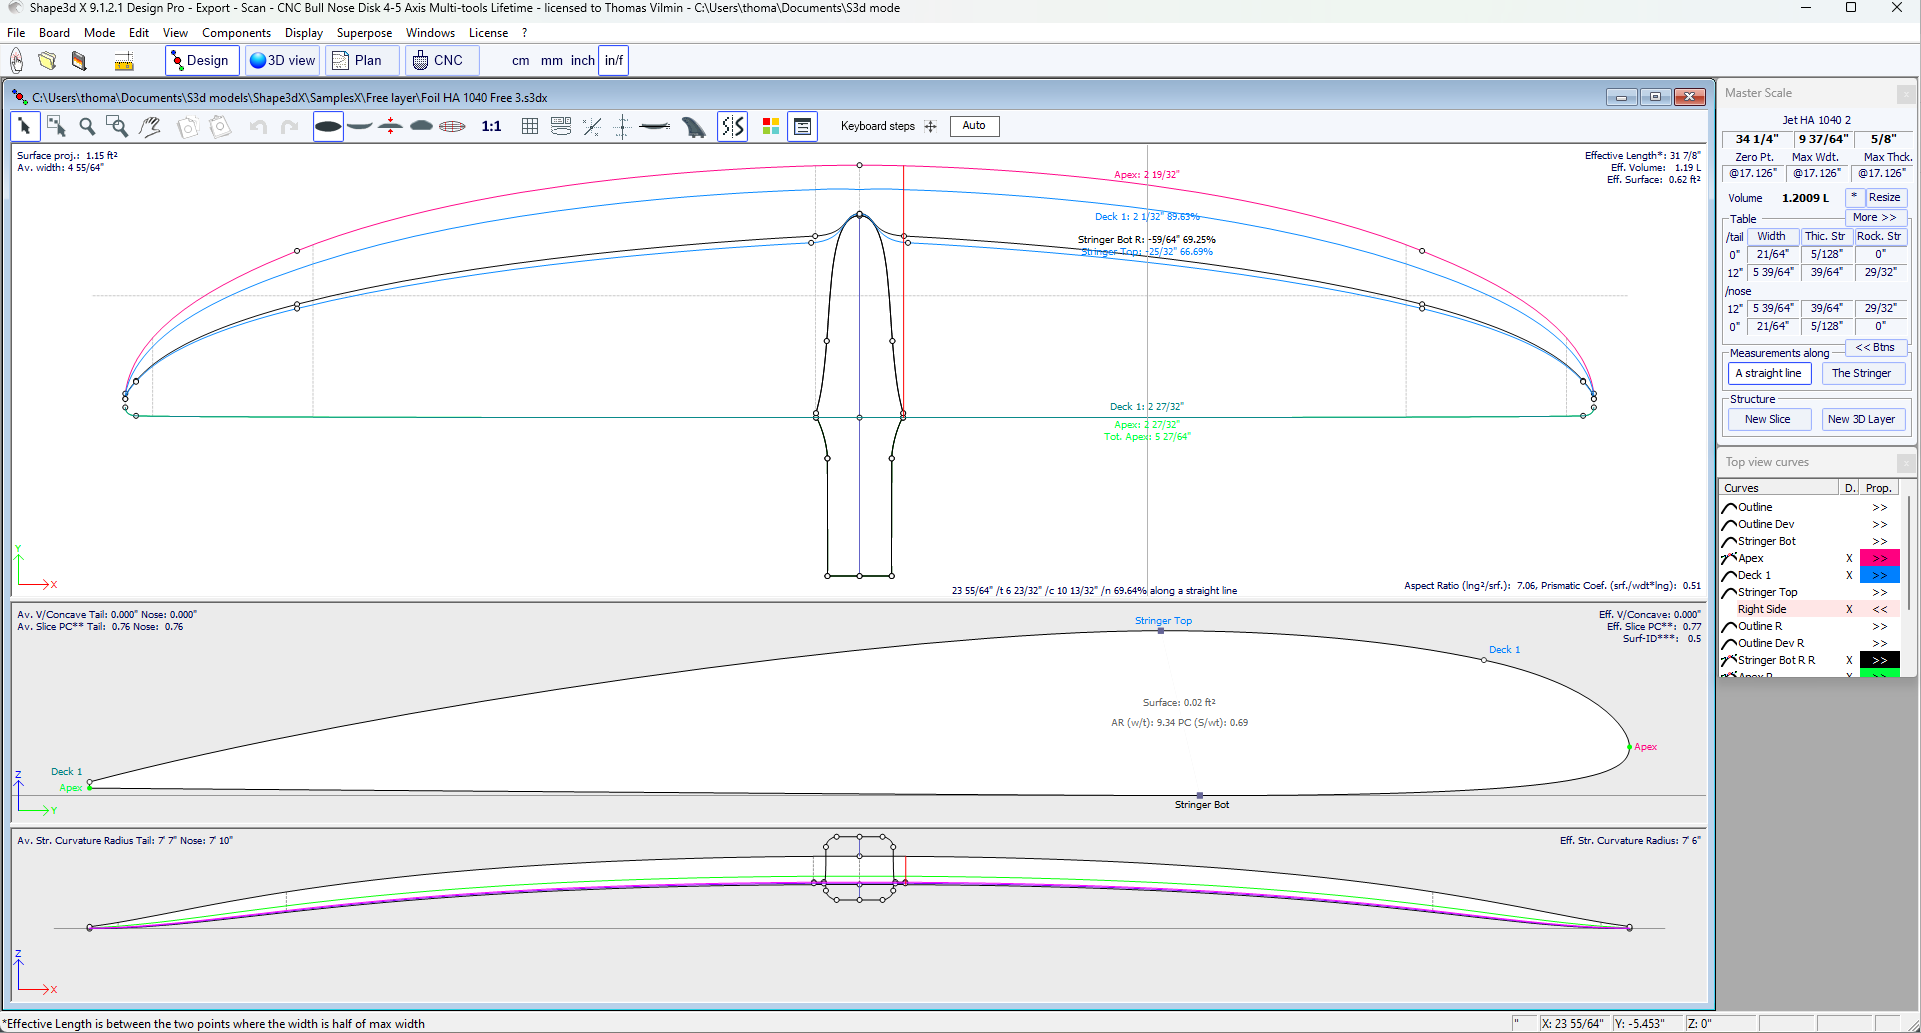Click the grid display icon

(530, 126)
